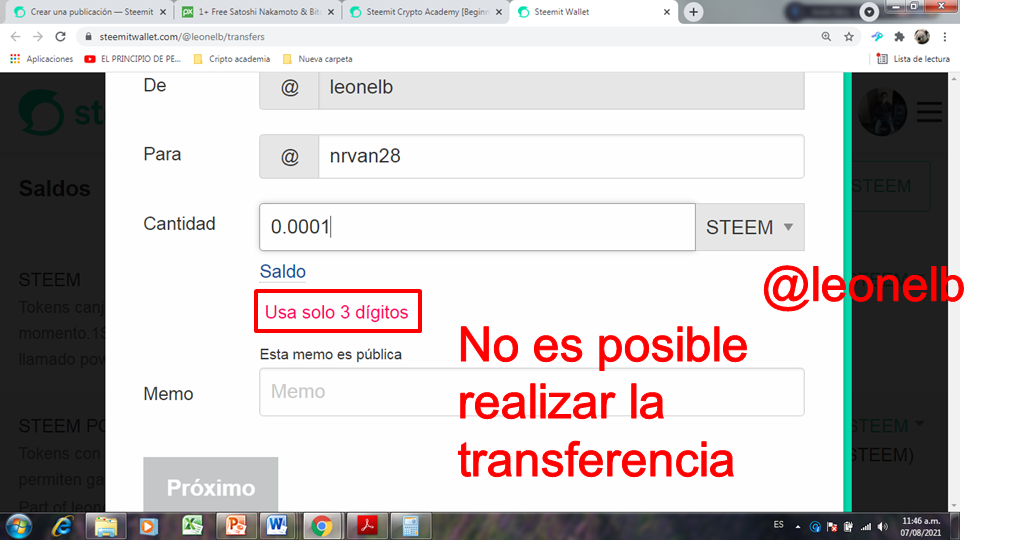Image resolution: width=1024 pixels, height=540 pixels.
Task: Switch to the Steemit Crypto Academy tab
Action: pyautogui.click(x=426, y=12)
